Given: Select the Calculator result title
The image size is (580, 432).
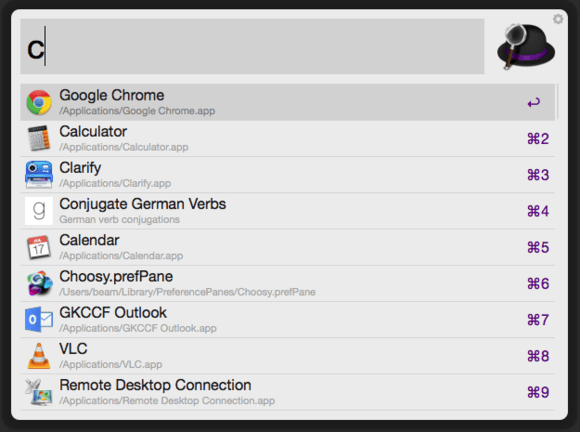Looking at the screenshot, I should pyautogui.click(x=93, y=132).
